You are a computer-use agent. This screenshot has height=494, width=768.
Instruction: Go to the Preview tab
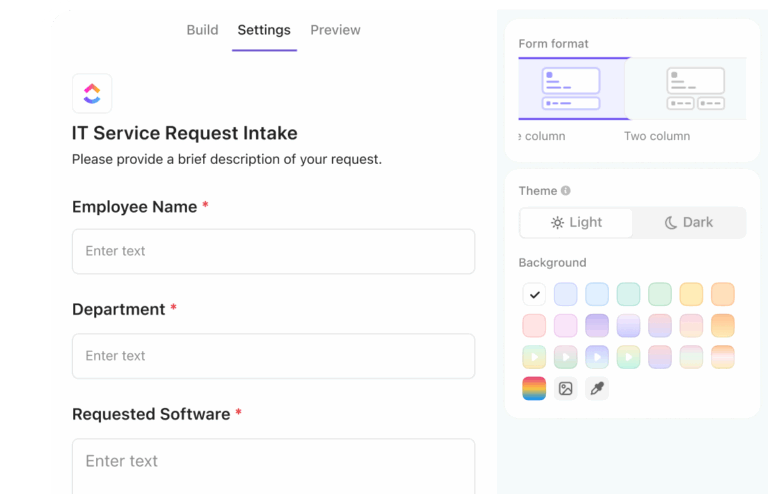[x=336, y=30]
